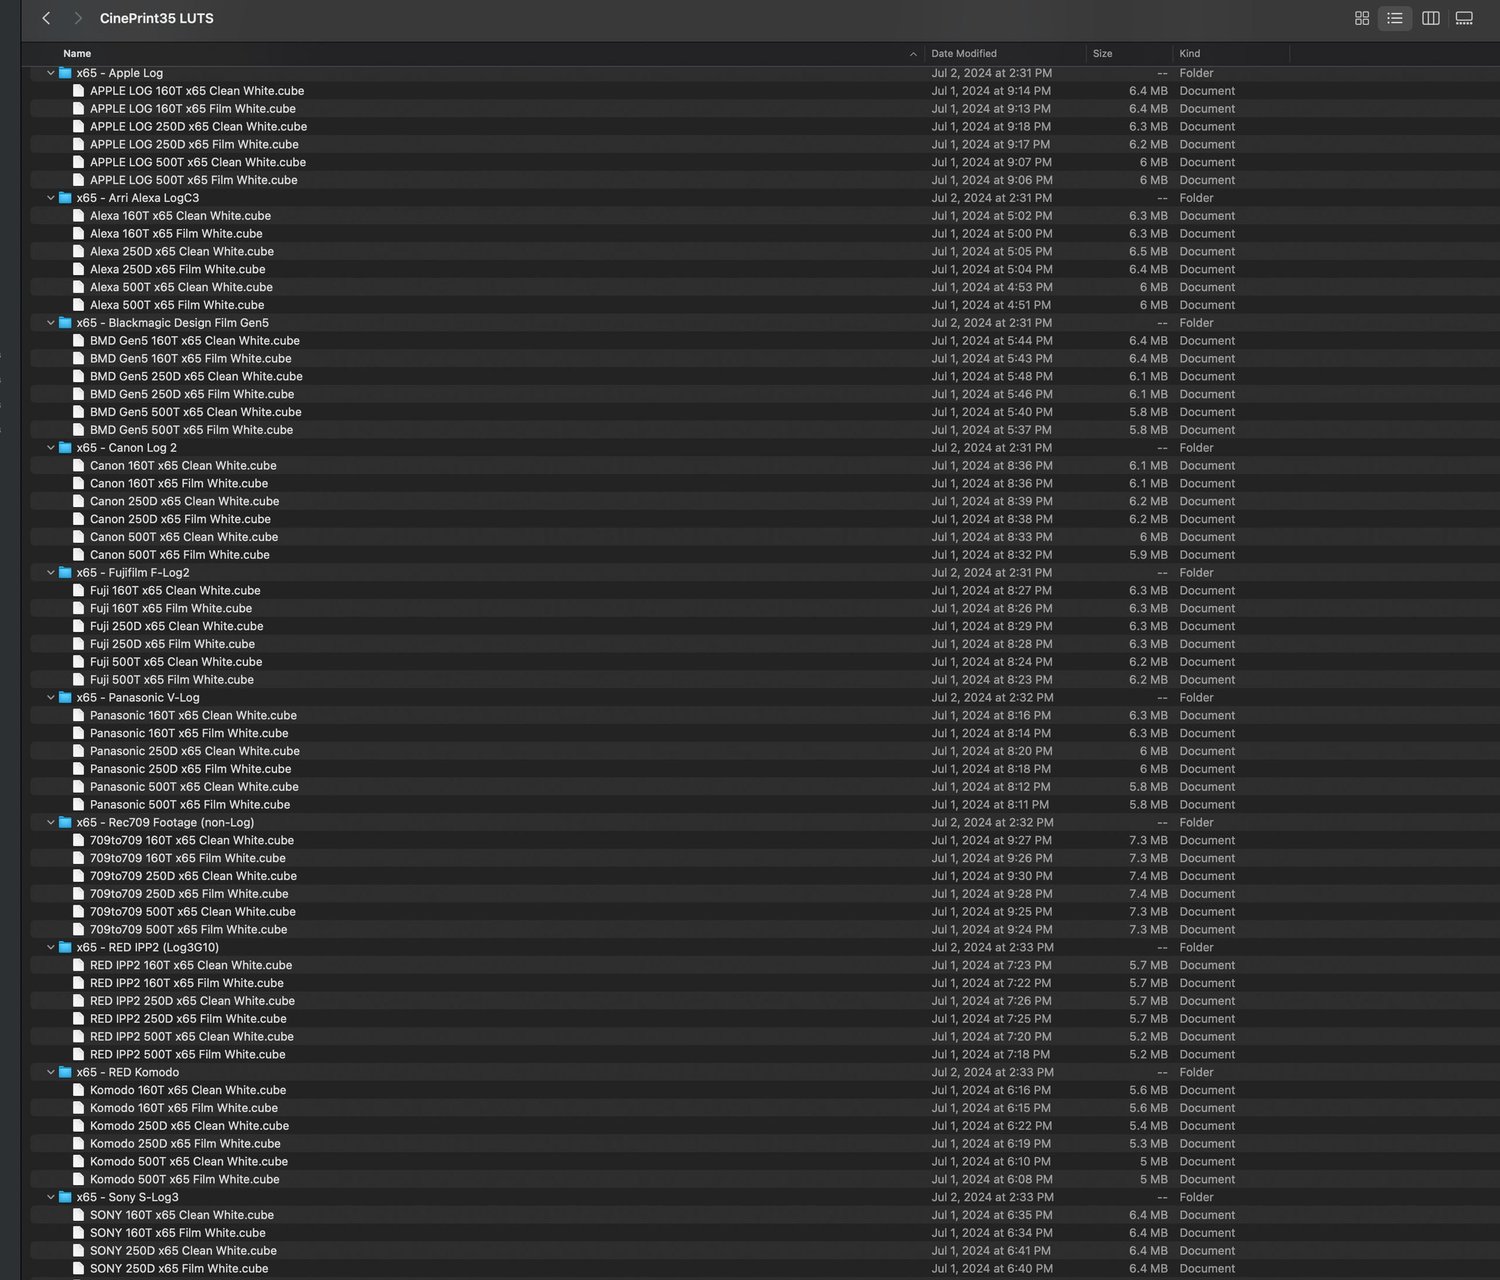The image size is (1500, 1280).
Task: Switch to list view mode
Action: pyautogui.click(x=1394, y=18)
